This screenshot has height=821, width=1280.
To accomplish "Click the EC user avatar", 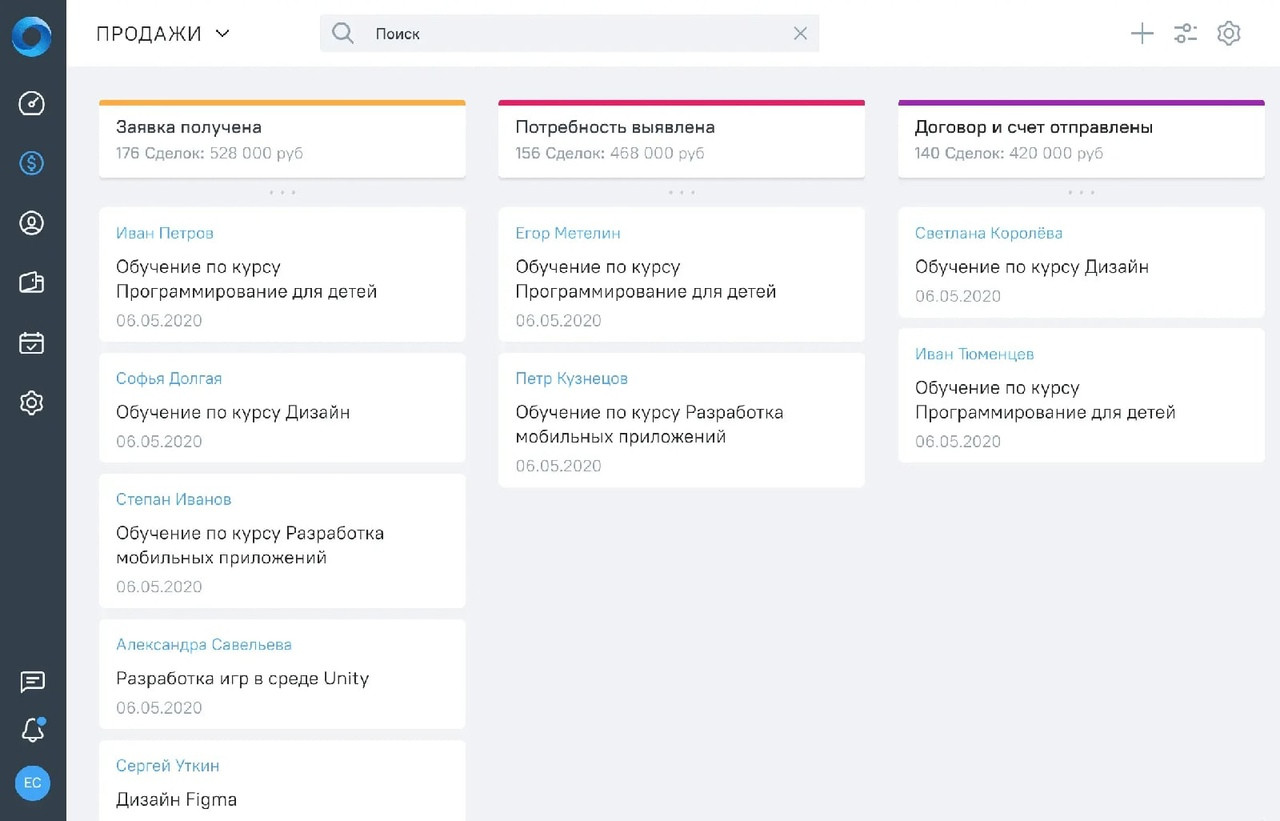I will tap(32, 783).
